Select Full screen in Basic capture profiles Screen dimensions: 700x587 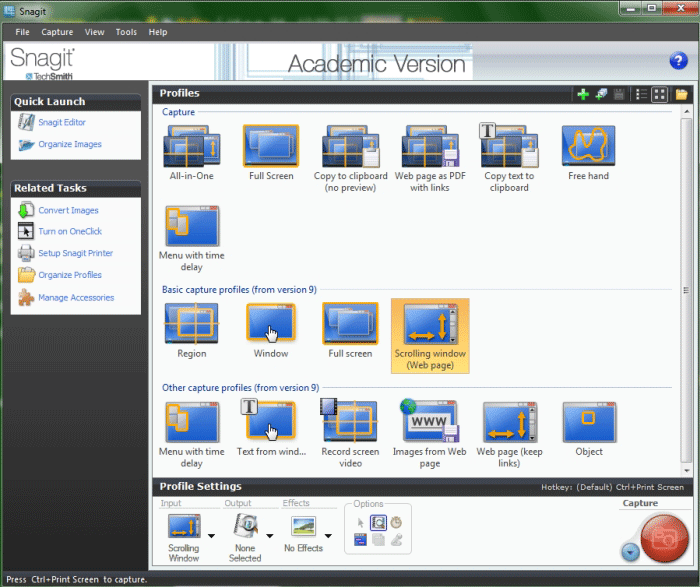tap(350, 330)
